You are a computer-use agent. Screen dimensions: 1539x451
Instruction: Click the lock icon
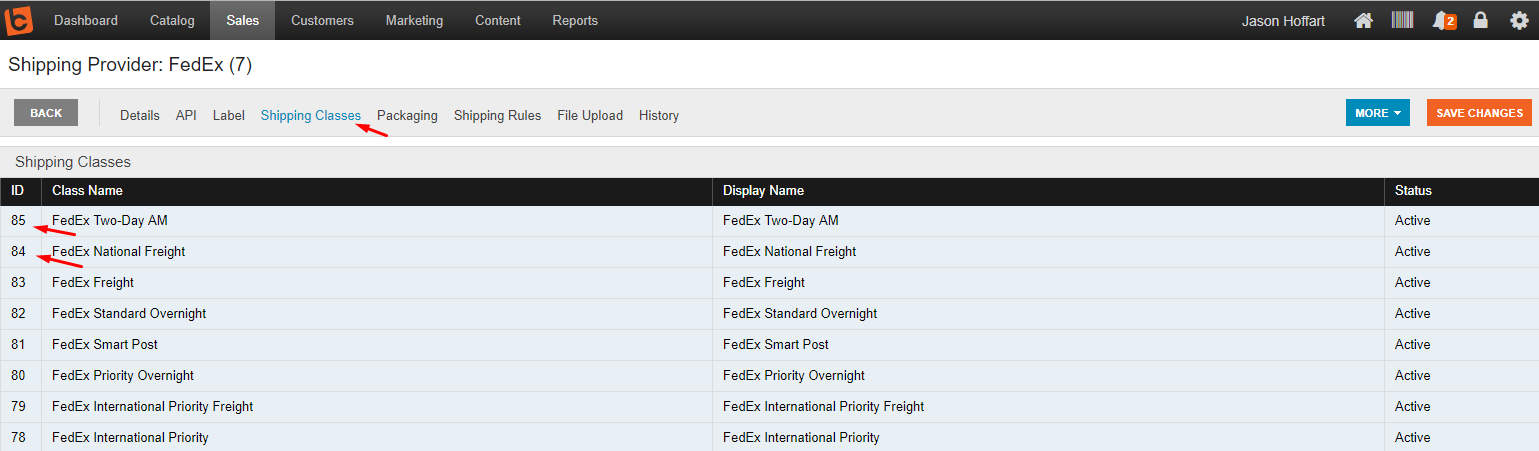click(x=1481, y=20)
